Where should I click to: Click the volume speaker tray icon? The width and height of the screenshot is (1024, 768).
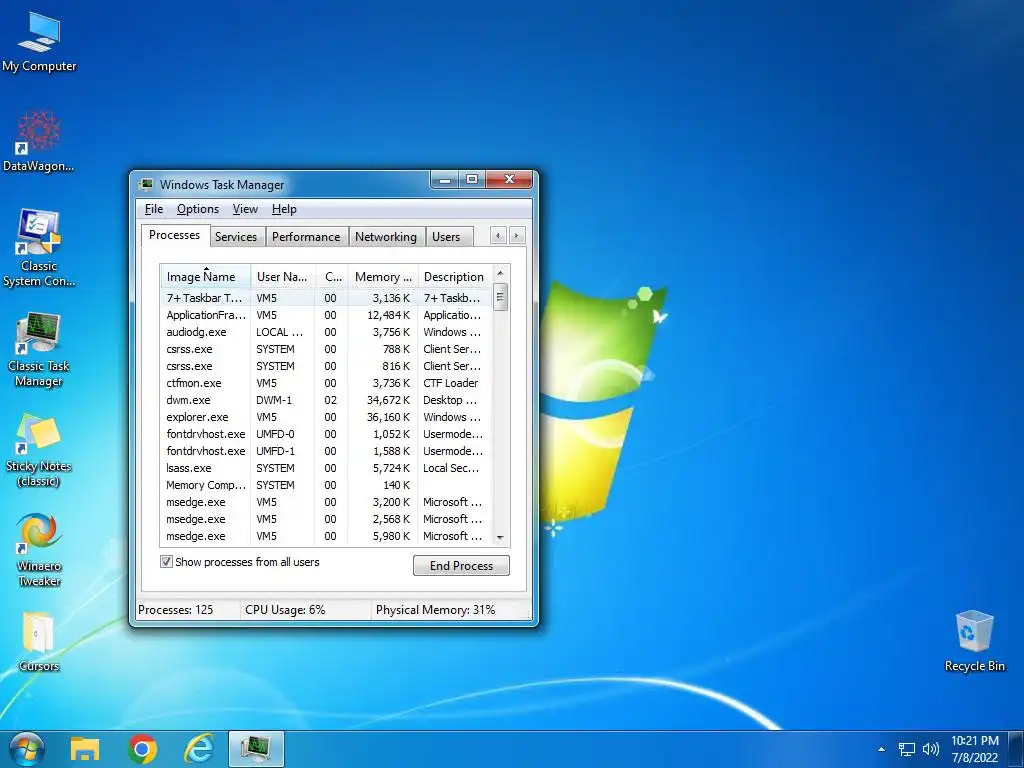(930, 749)
